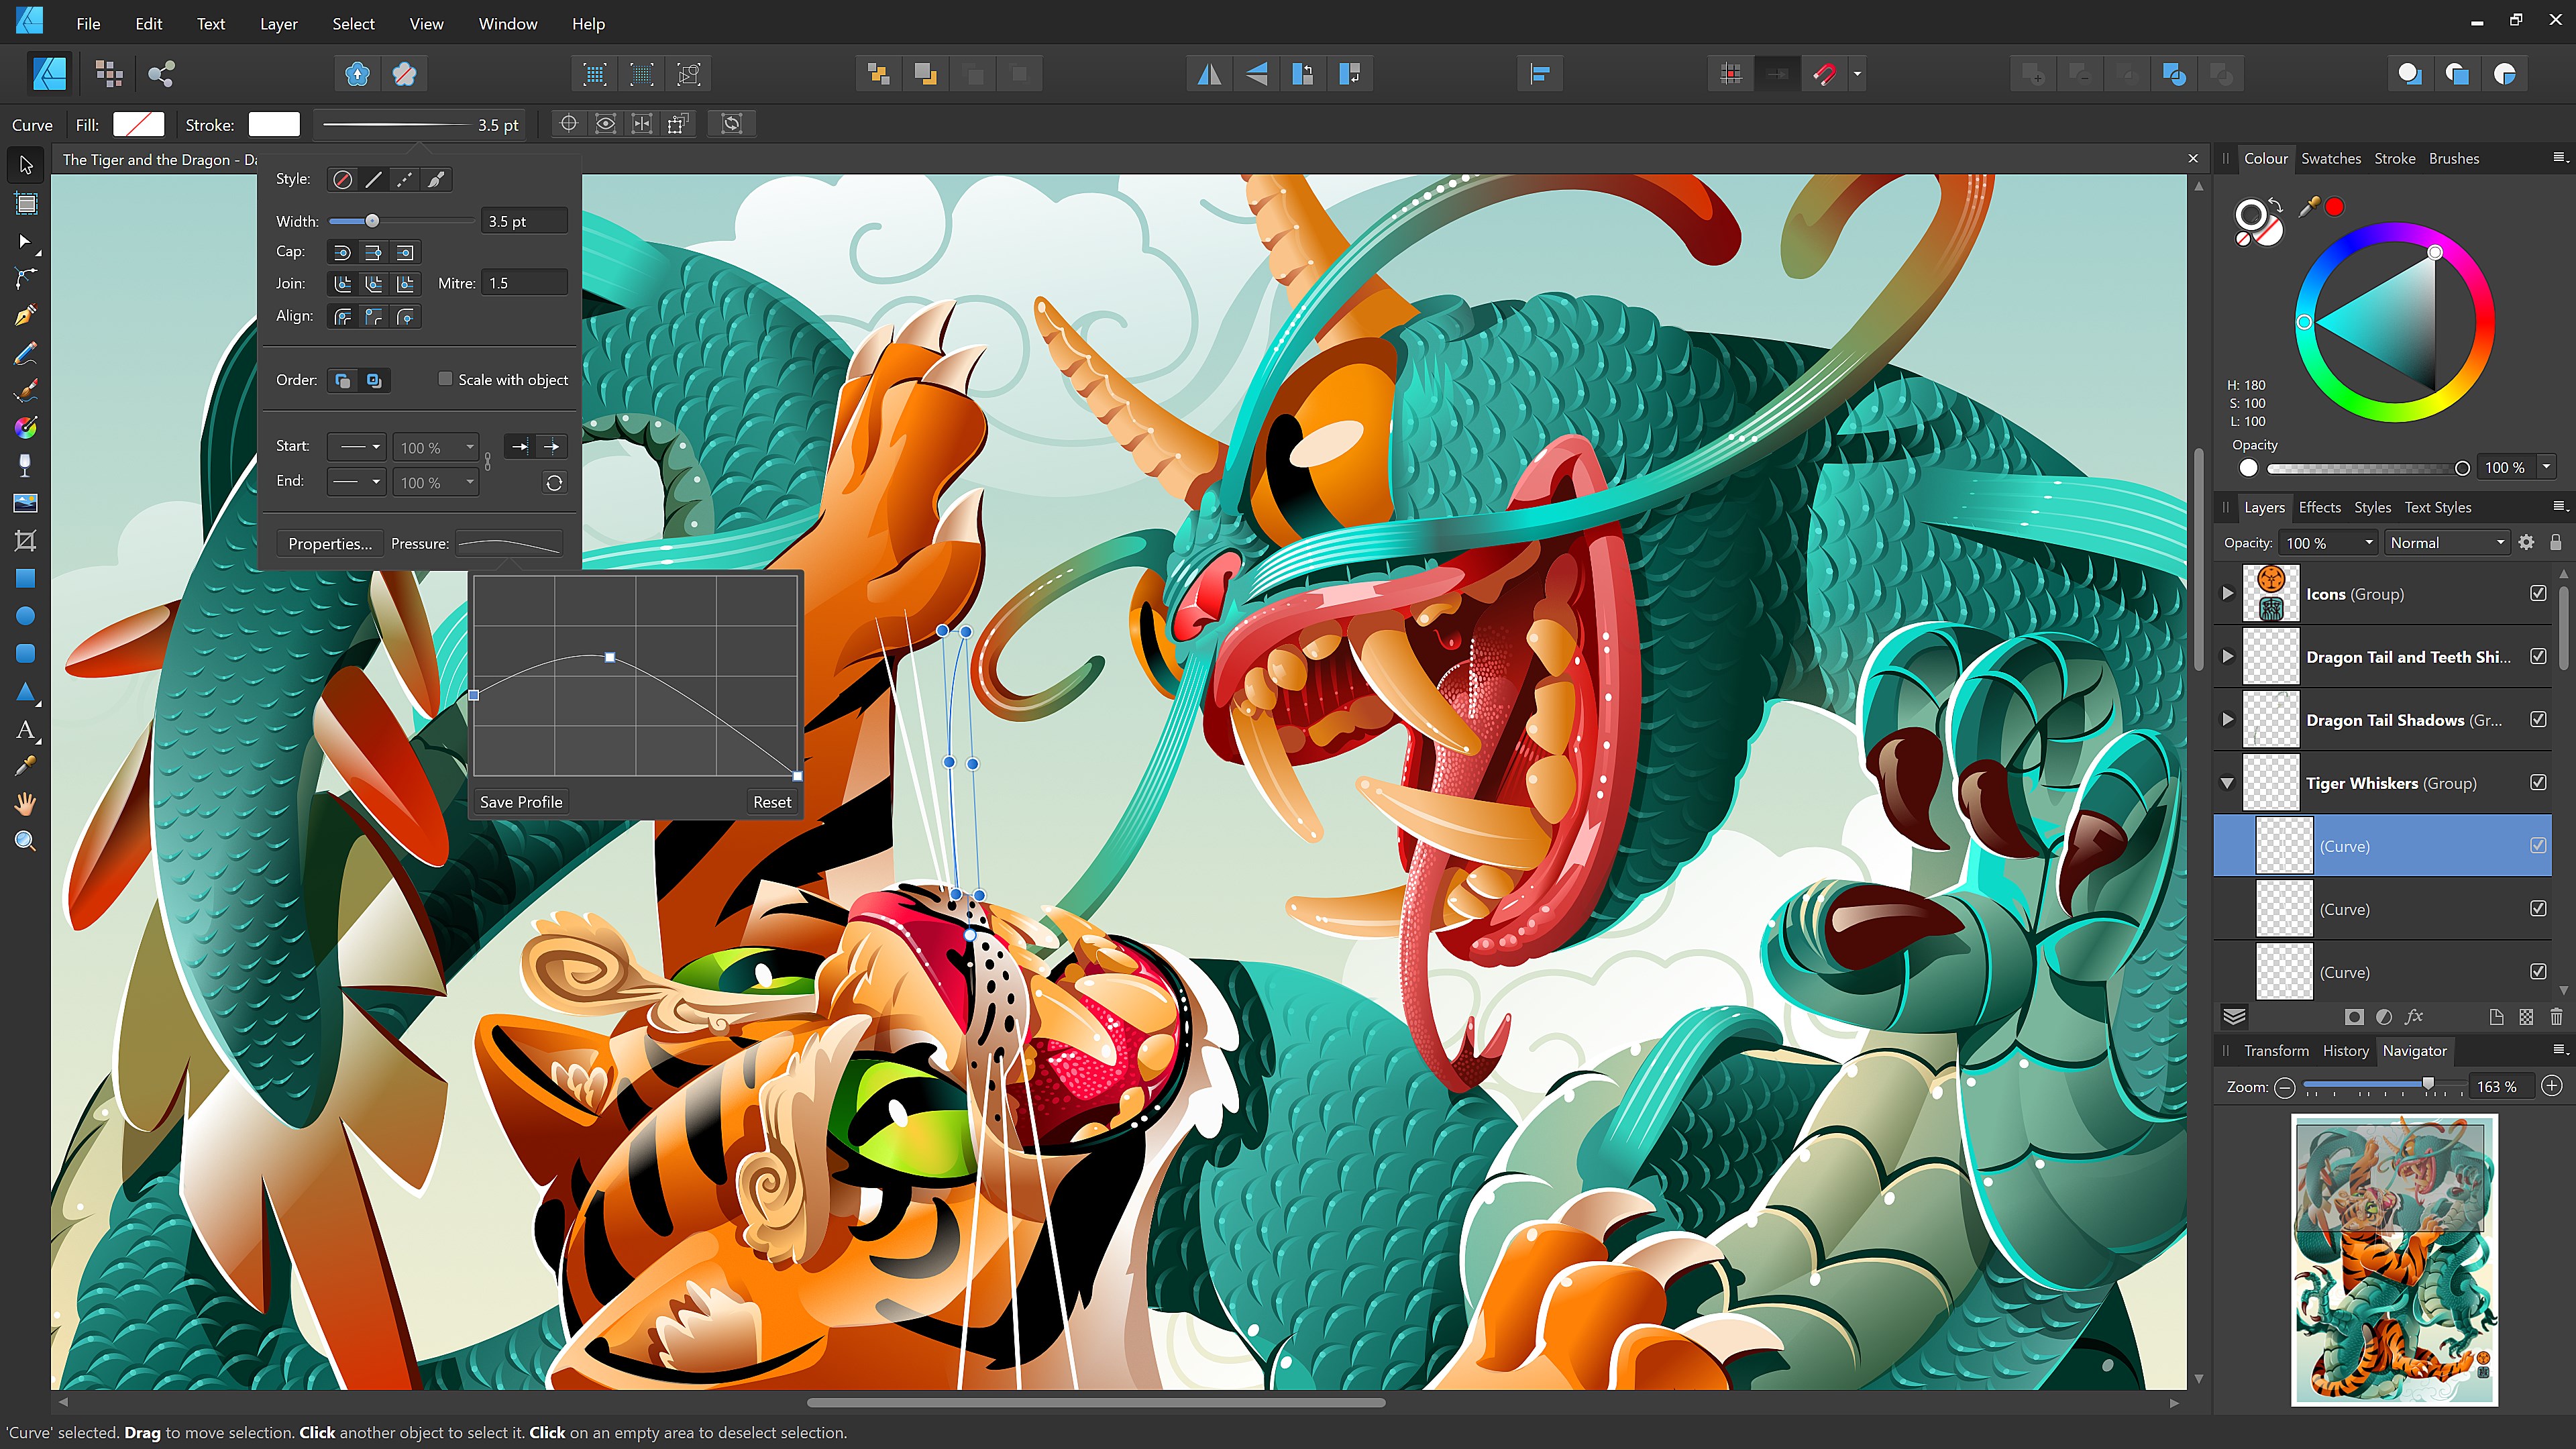Enable Scale with object
This screenshot has height=1449, width=2576.
tap(446, 379)
